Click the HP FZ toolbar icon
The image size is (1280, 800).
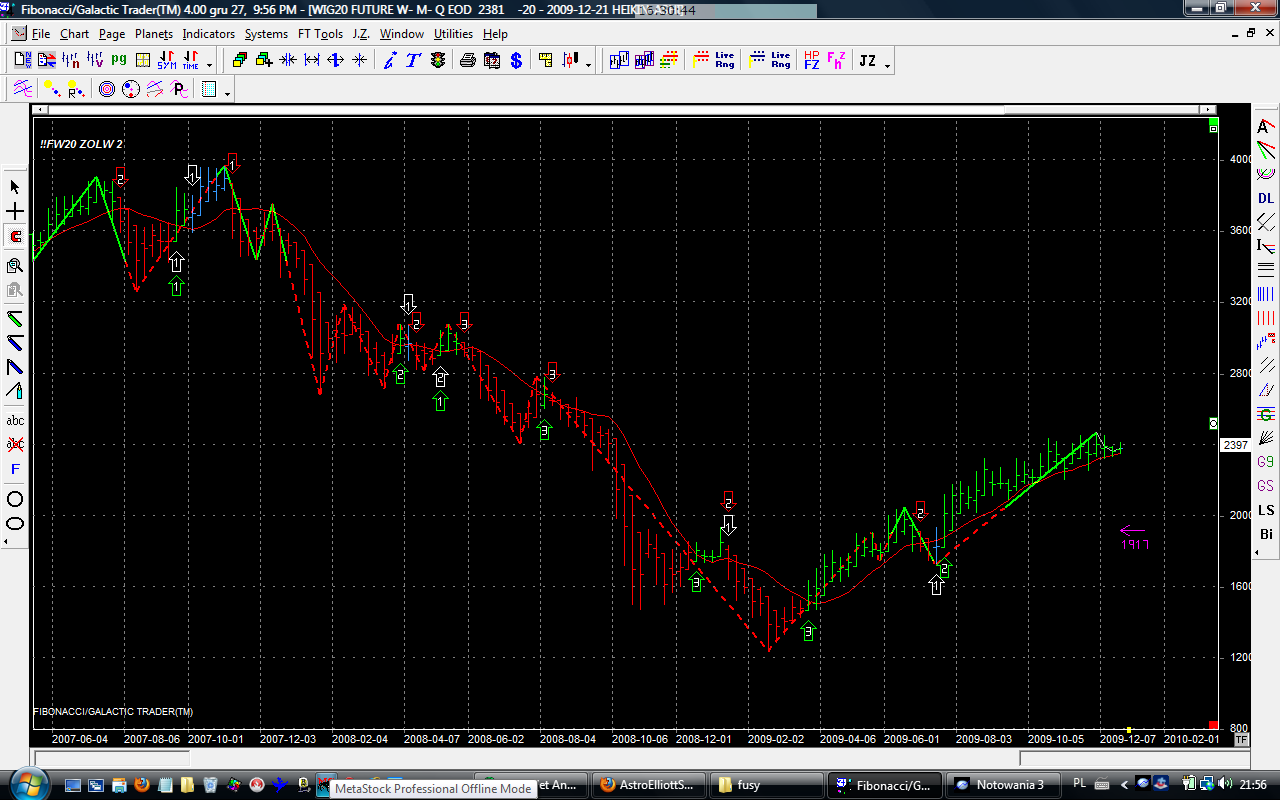(x=811, y=61)
